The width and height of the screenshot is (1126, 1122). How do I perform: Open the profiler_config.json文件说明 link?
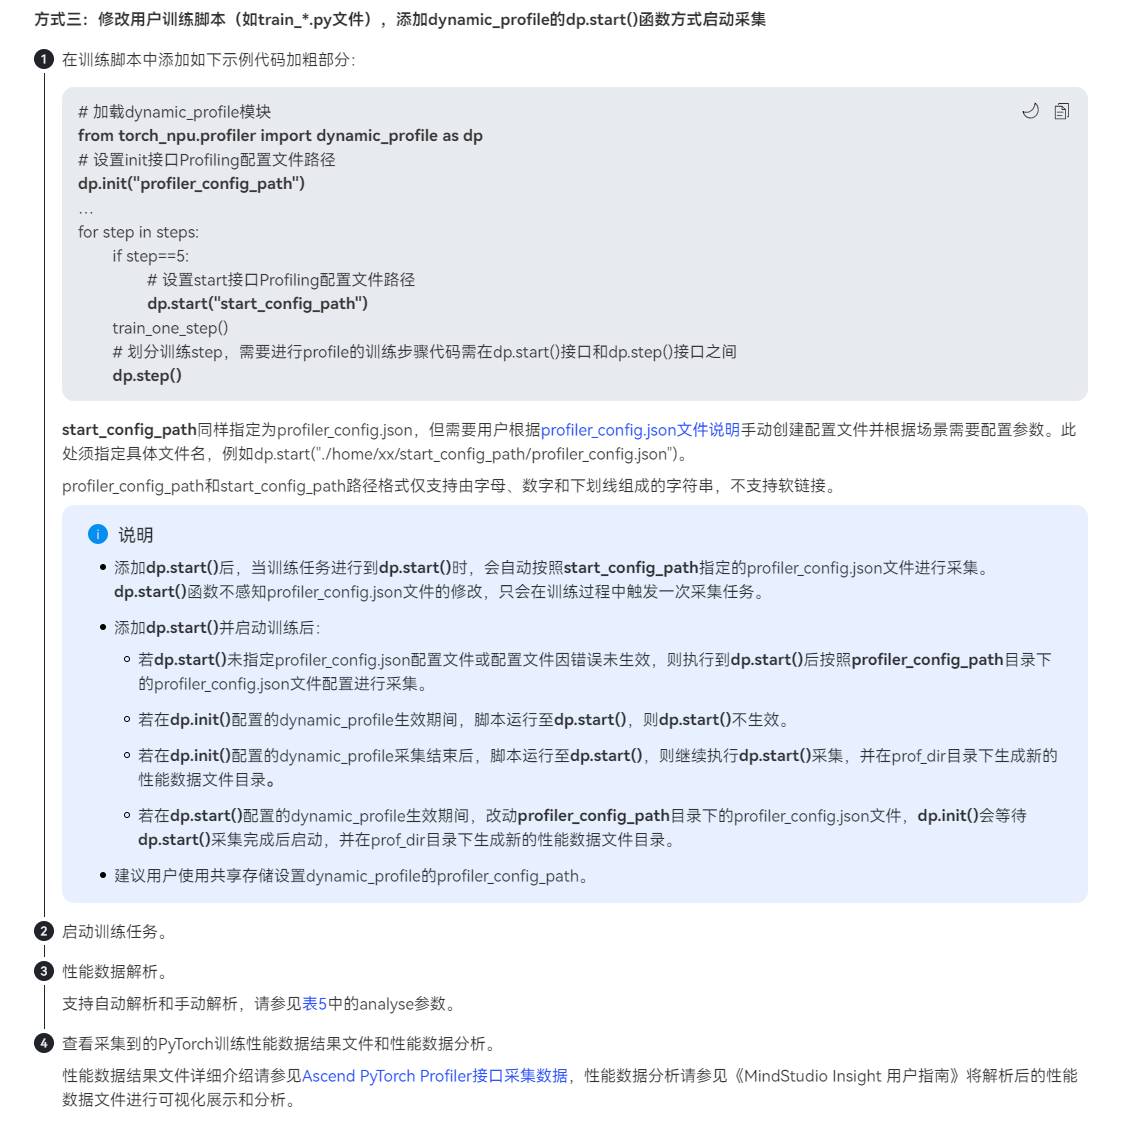(640, 430)
